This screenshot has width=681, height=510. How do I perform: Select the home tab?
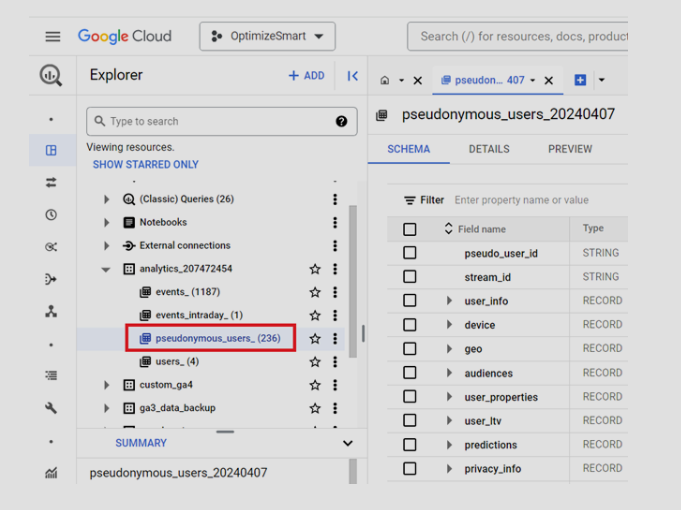[x=385, y=80]
